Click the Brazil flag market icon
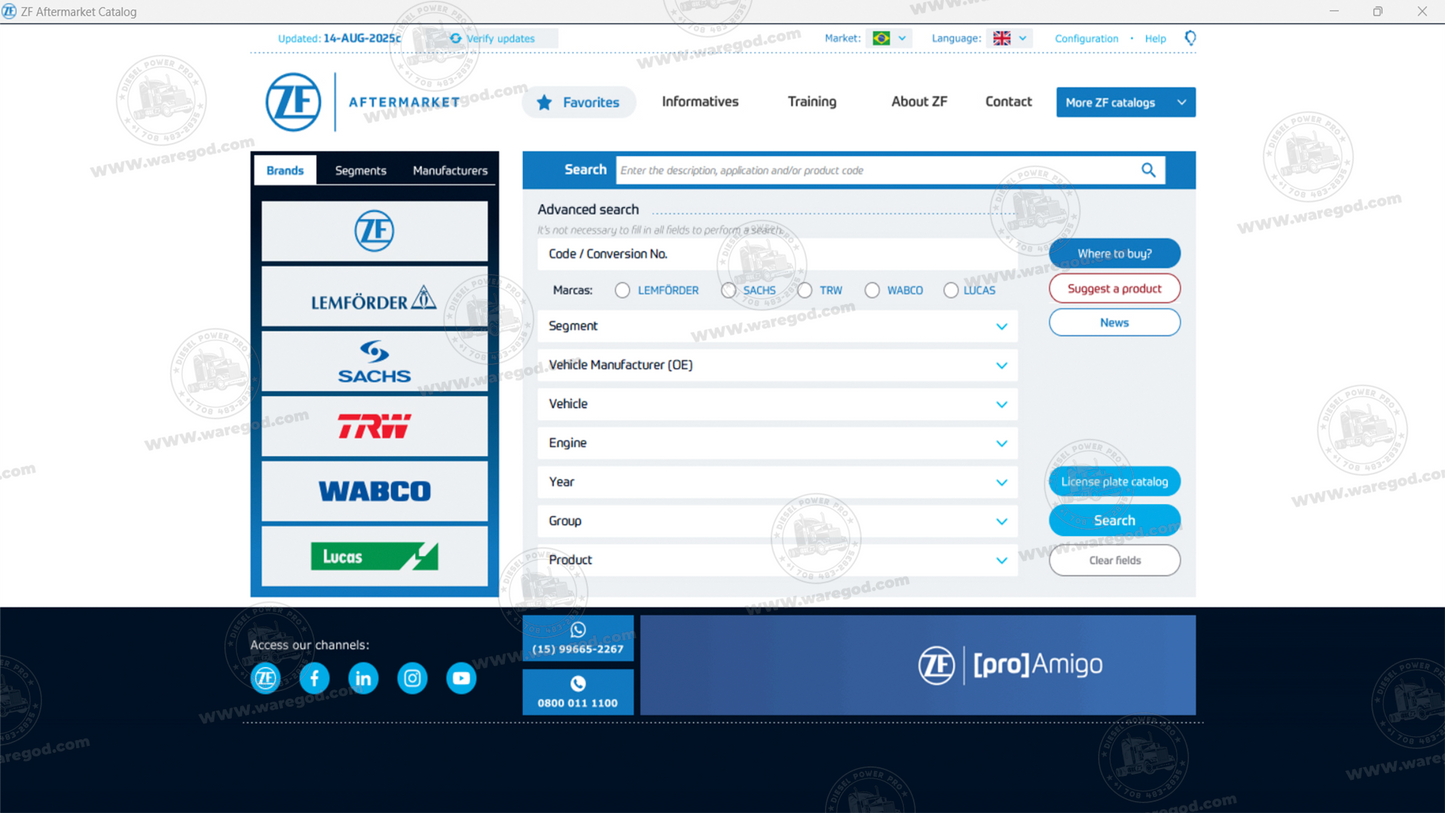This screenshot has width=1445, height=813. (x=881, y=38)
